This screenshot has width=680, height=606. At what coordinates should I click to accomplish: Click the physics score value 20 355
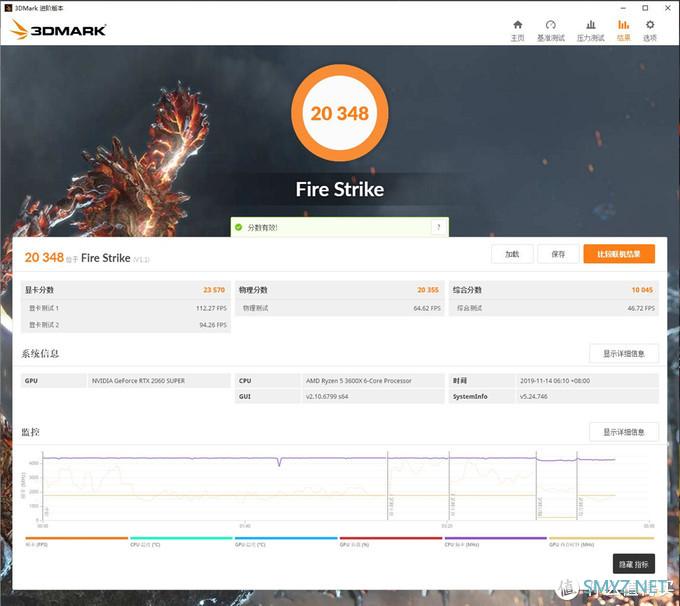pos(428,290)
